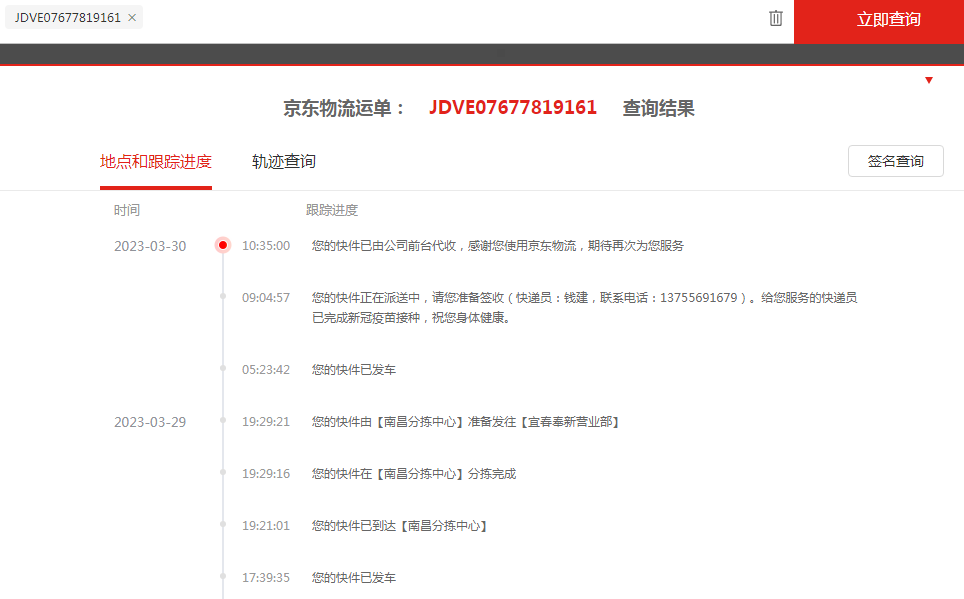Image resolution: width=964 pixels, height=599 pixels.
Task: Click the 跟踪进度 column header
Action: coord(332,210)
